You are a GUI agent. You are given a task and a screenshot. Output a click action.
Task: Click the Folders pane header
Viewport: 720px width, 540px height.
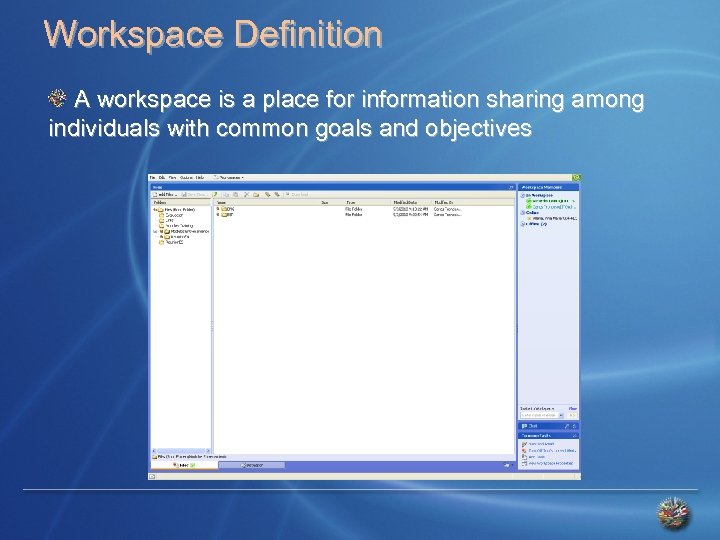click(181, 202)
